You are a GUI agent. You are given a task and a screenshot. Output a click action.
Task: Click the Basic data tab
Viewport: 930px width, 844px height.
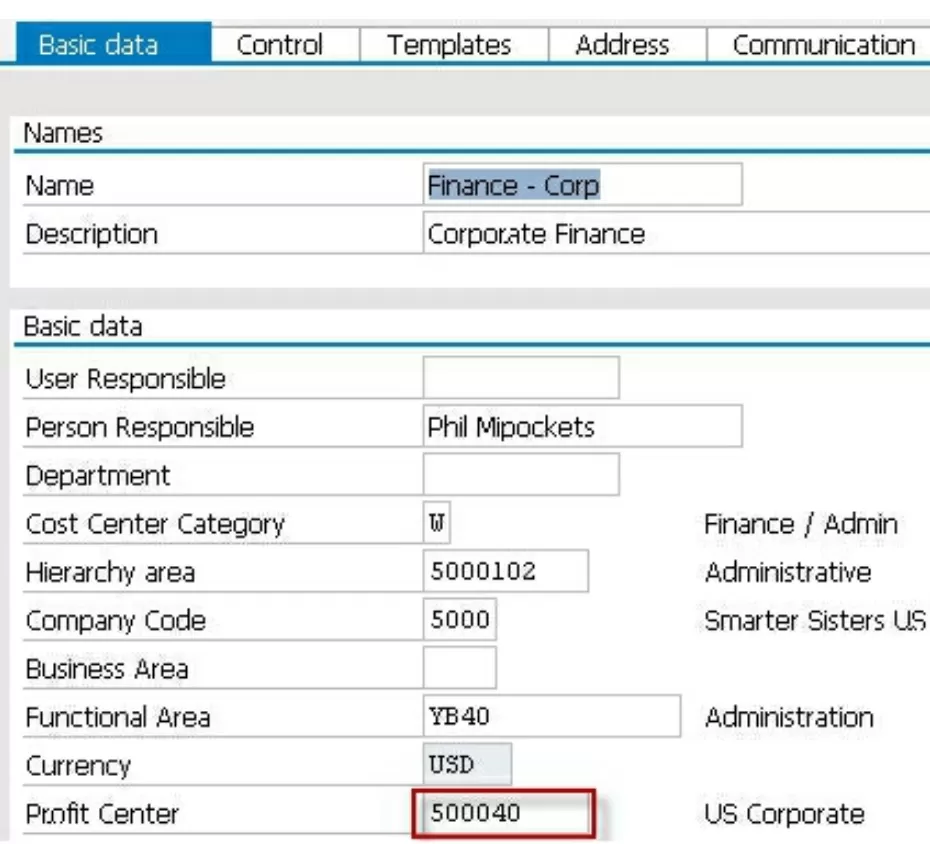pos(97,45)
